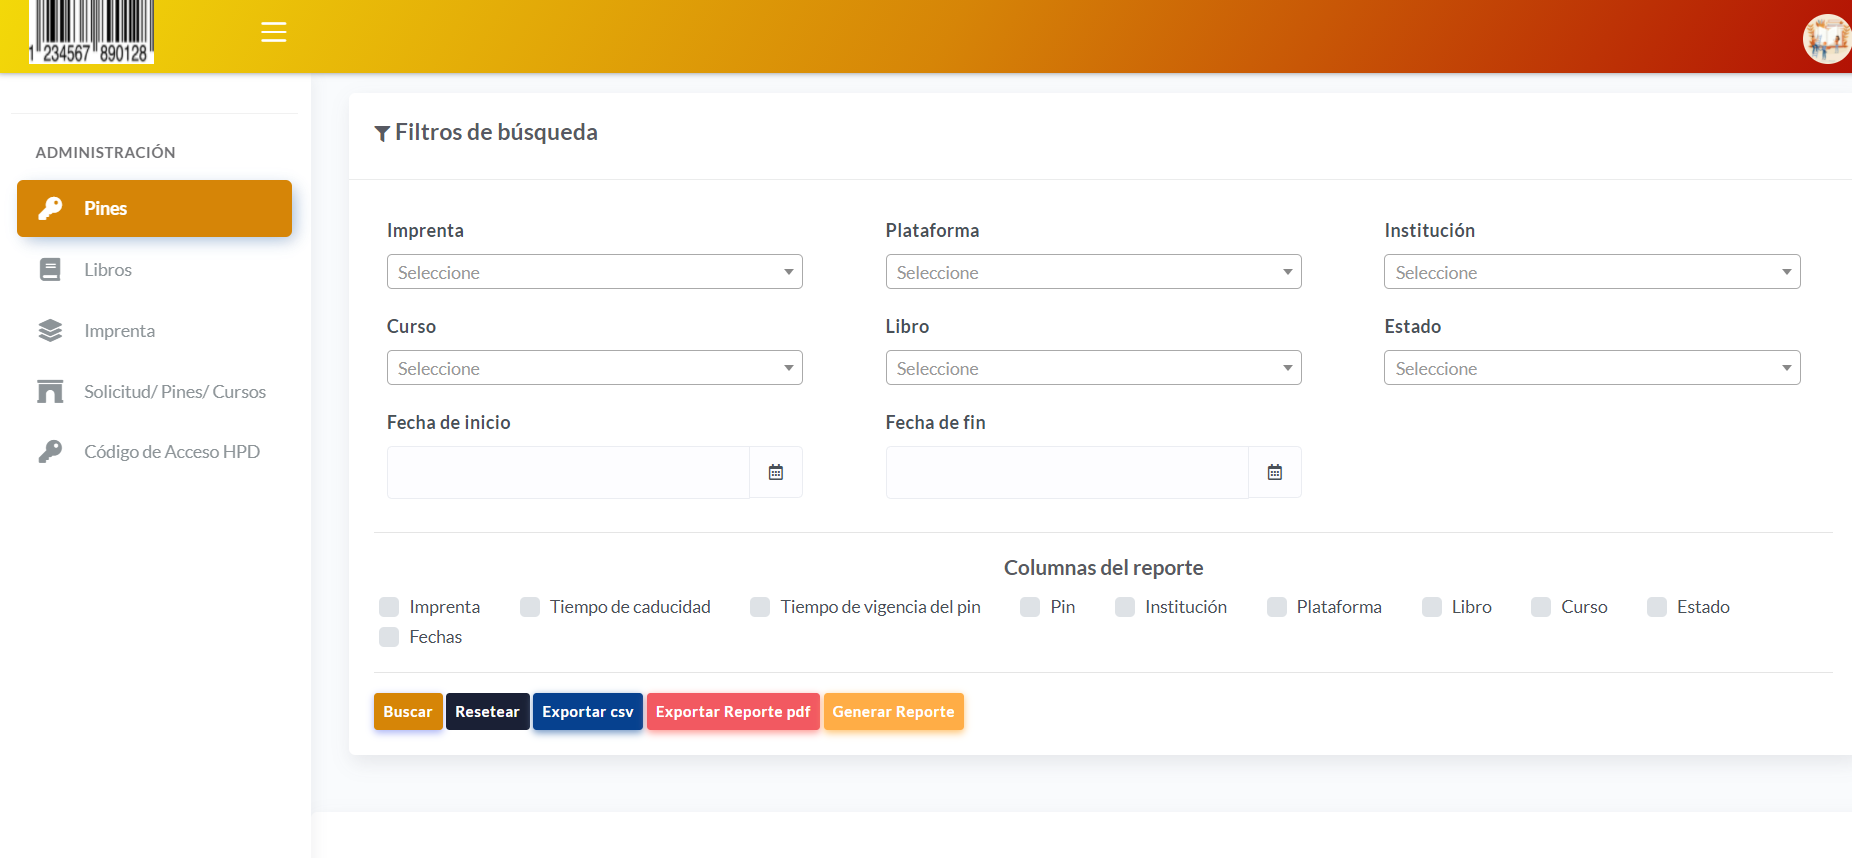Open Solicitud/ Pines/ Cursos menu item
This screenshot has height=858, width=1852.
point(174,392)
